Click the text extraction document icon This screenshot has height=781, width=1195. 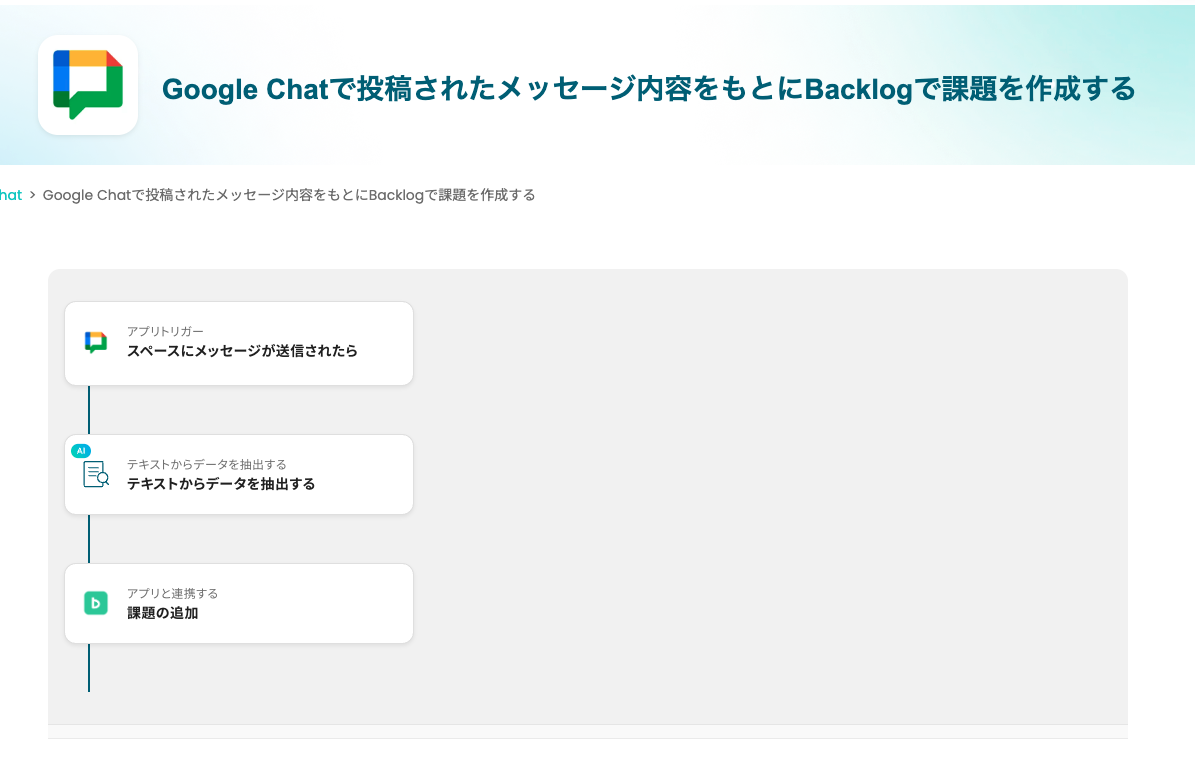tap(96, 474)
